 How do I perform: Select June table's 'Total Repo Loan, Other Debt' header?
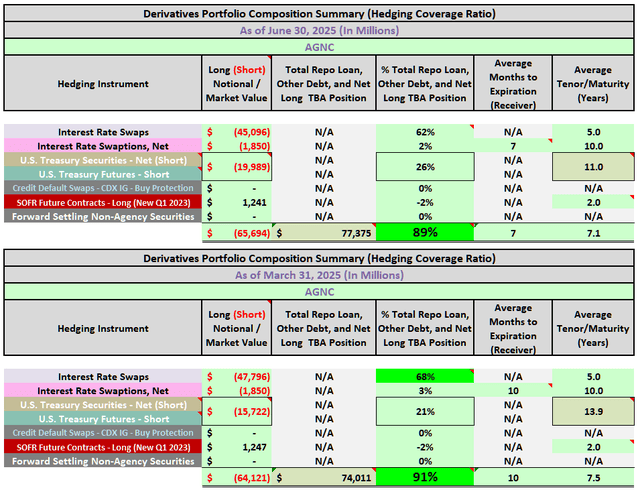click(x=324, y=83)
